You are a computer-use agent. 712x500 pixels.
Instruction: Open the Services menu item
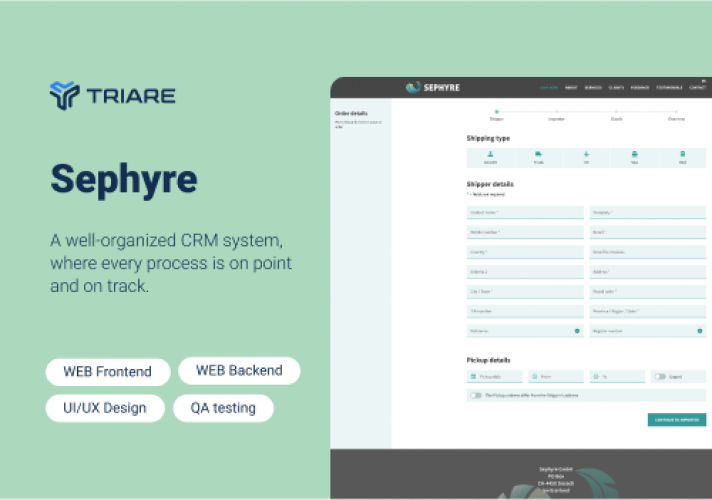pos(593,88)
